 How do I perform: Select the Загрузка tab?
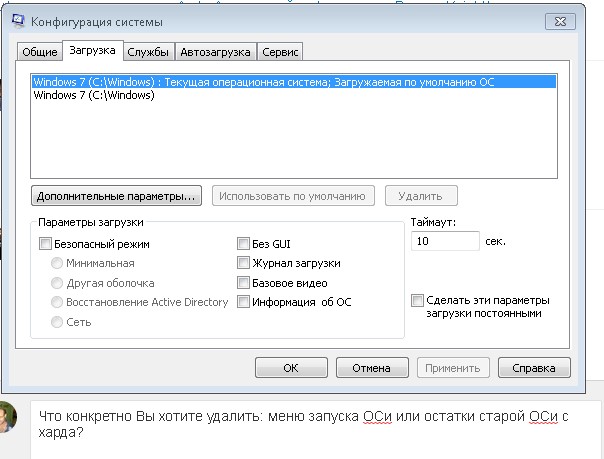click(92, 50)
